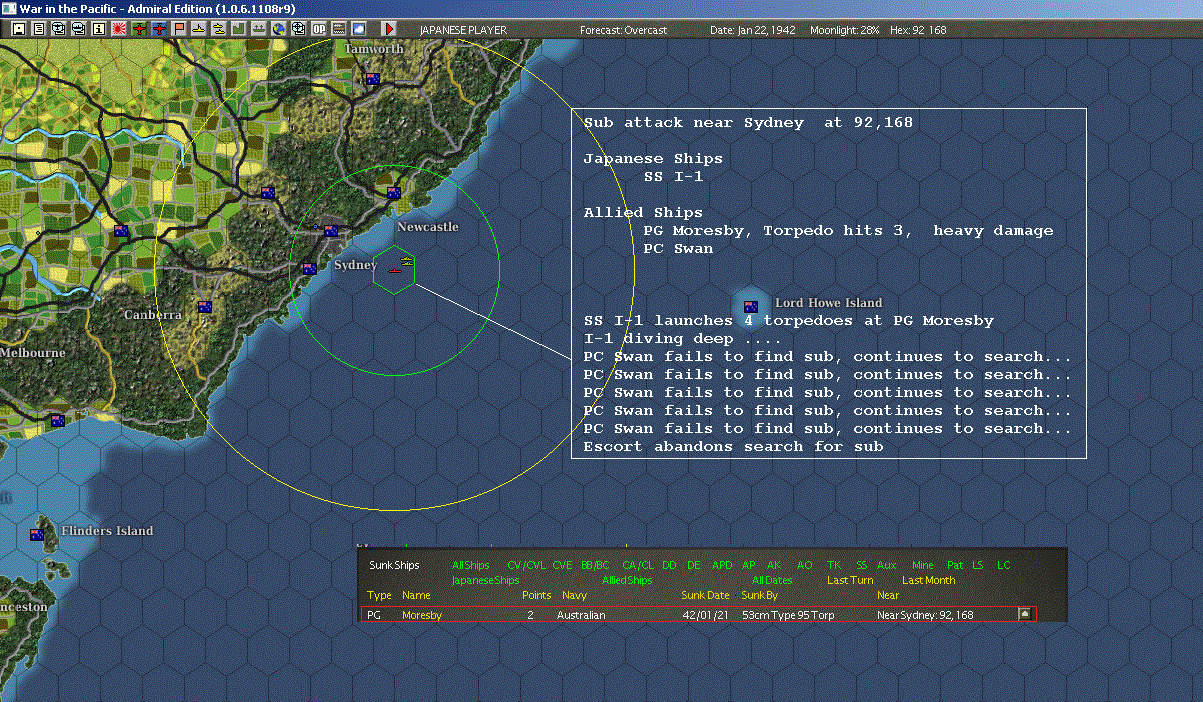The width and height of the screenshot is (1203, 702).
Task: Click the small icon at Moresby row end
Action: [x=1024, y=614]
